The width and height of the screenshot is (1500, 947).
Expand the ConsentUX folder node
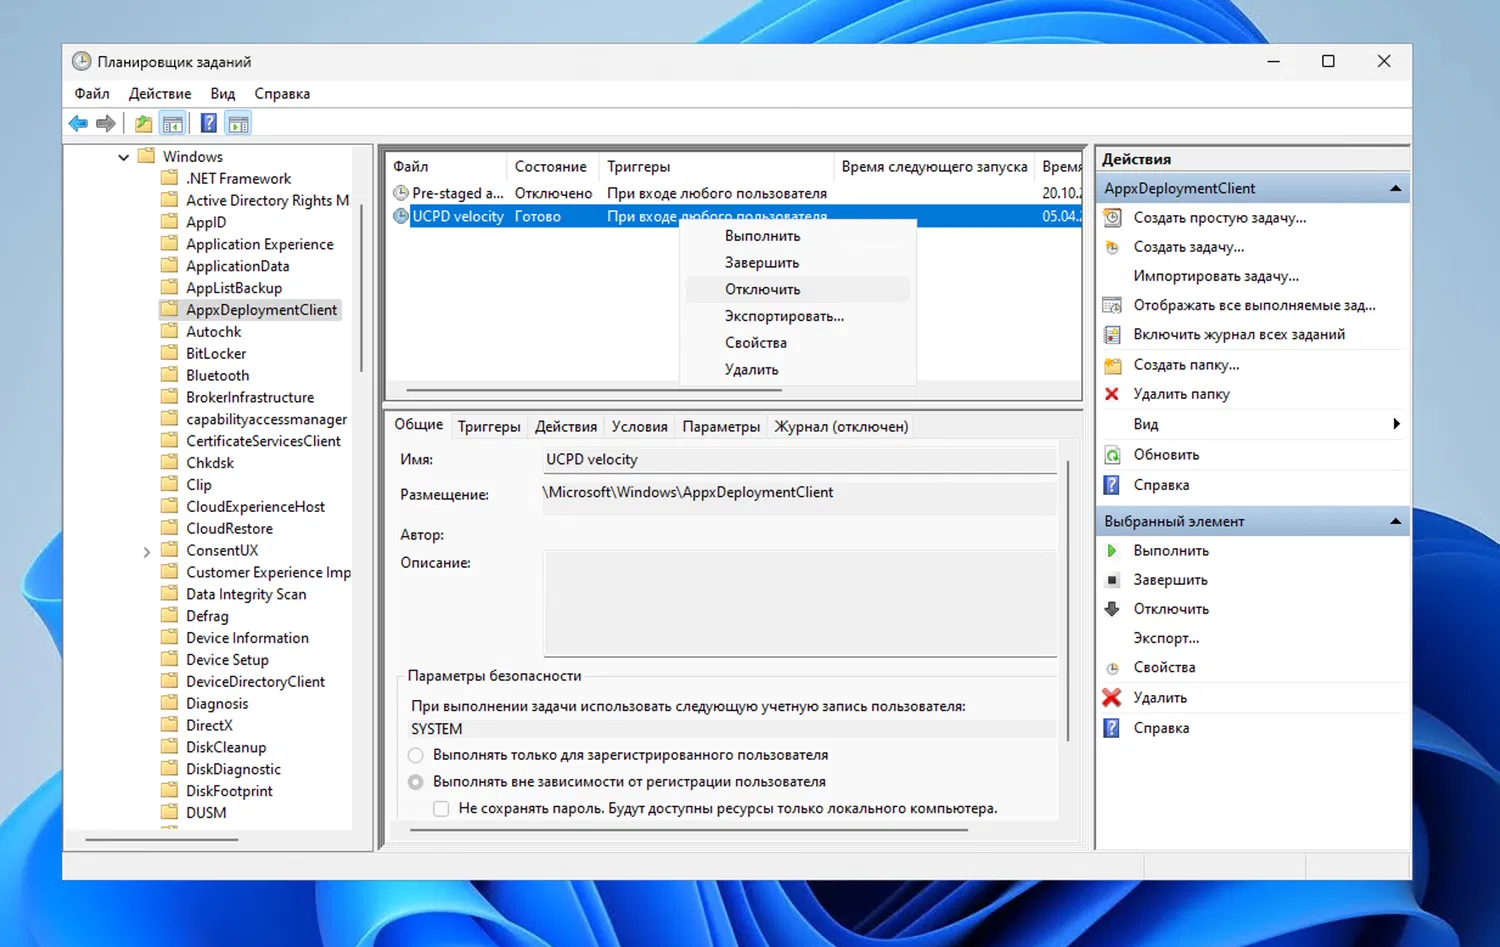tap(146, 551)
